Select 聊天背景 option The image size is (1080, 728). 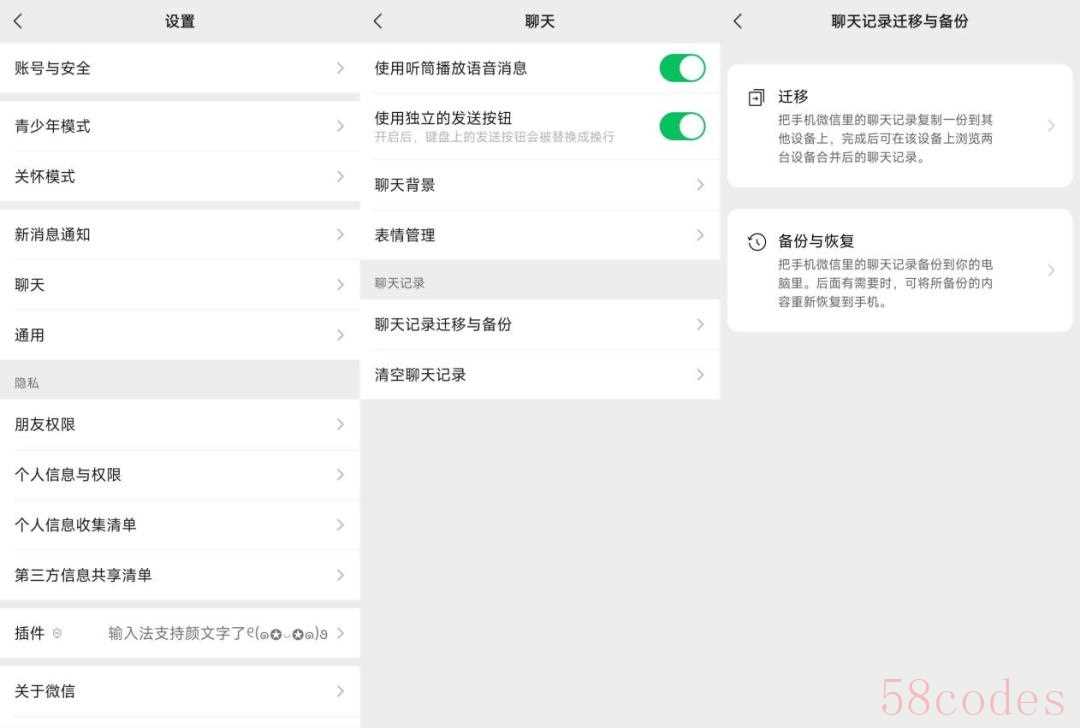pyautogui.click(x=540, y=185)
